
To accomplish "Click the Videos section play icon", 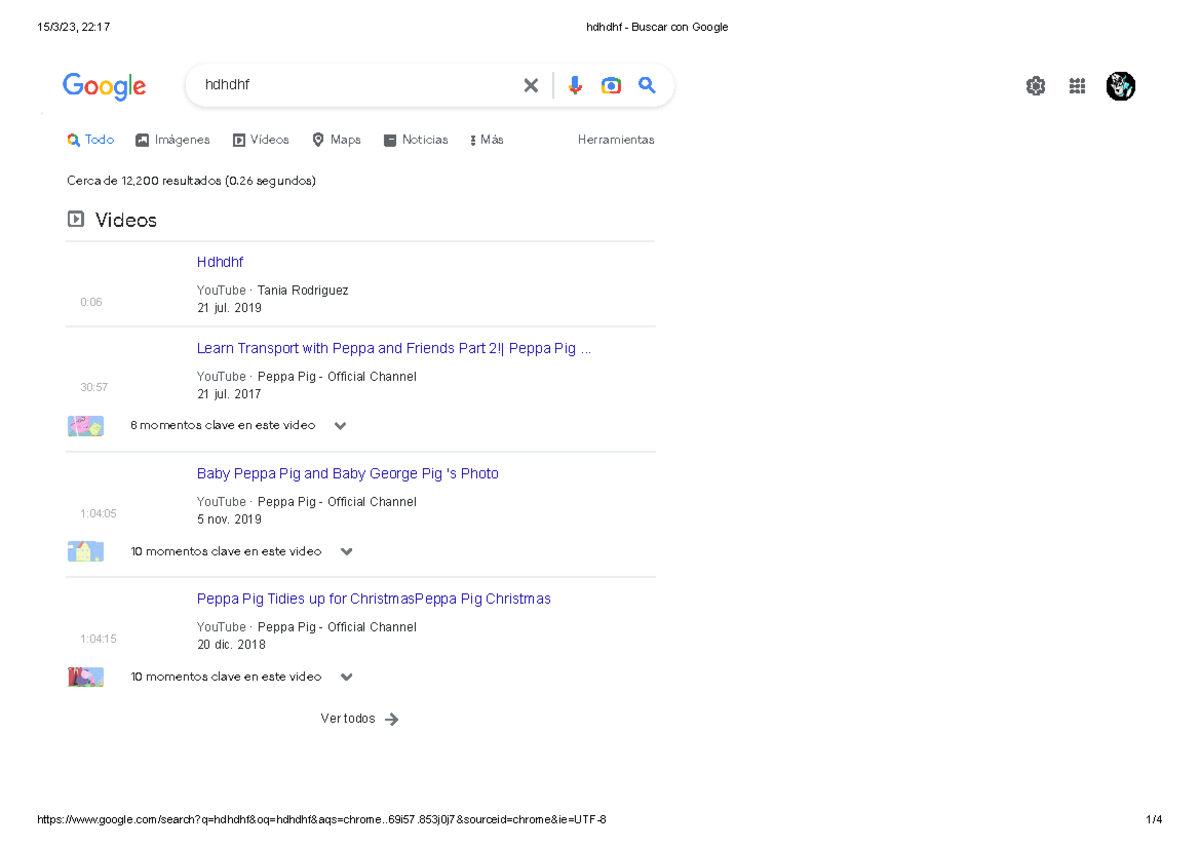I will (x=75, y=218).
